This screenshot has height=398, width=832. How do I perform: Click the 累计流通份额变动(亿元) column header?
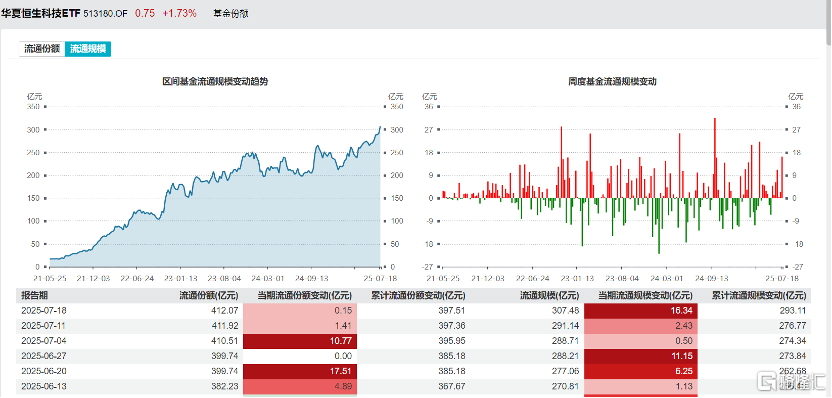click(x=417, y=296)
